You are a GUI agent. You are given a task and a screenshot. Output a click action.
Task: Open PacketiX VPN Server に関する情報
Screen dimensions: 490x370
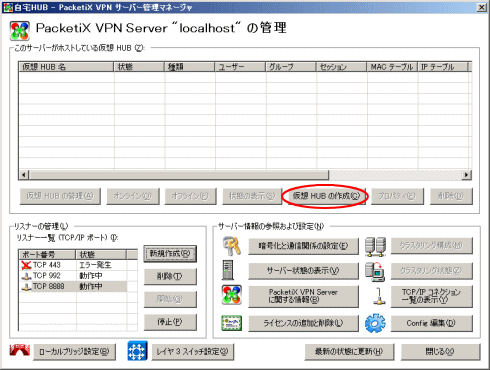[303, 296]
